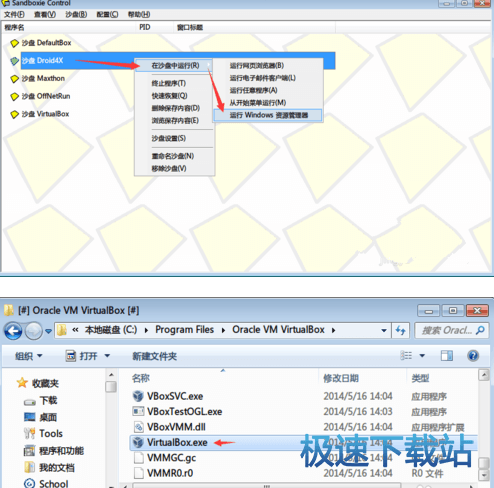
Task: Choose 在沙盘中运行(R) in context menu
Action: click(175, 65)
